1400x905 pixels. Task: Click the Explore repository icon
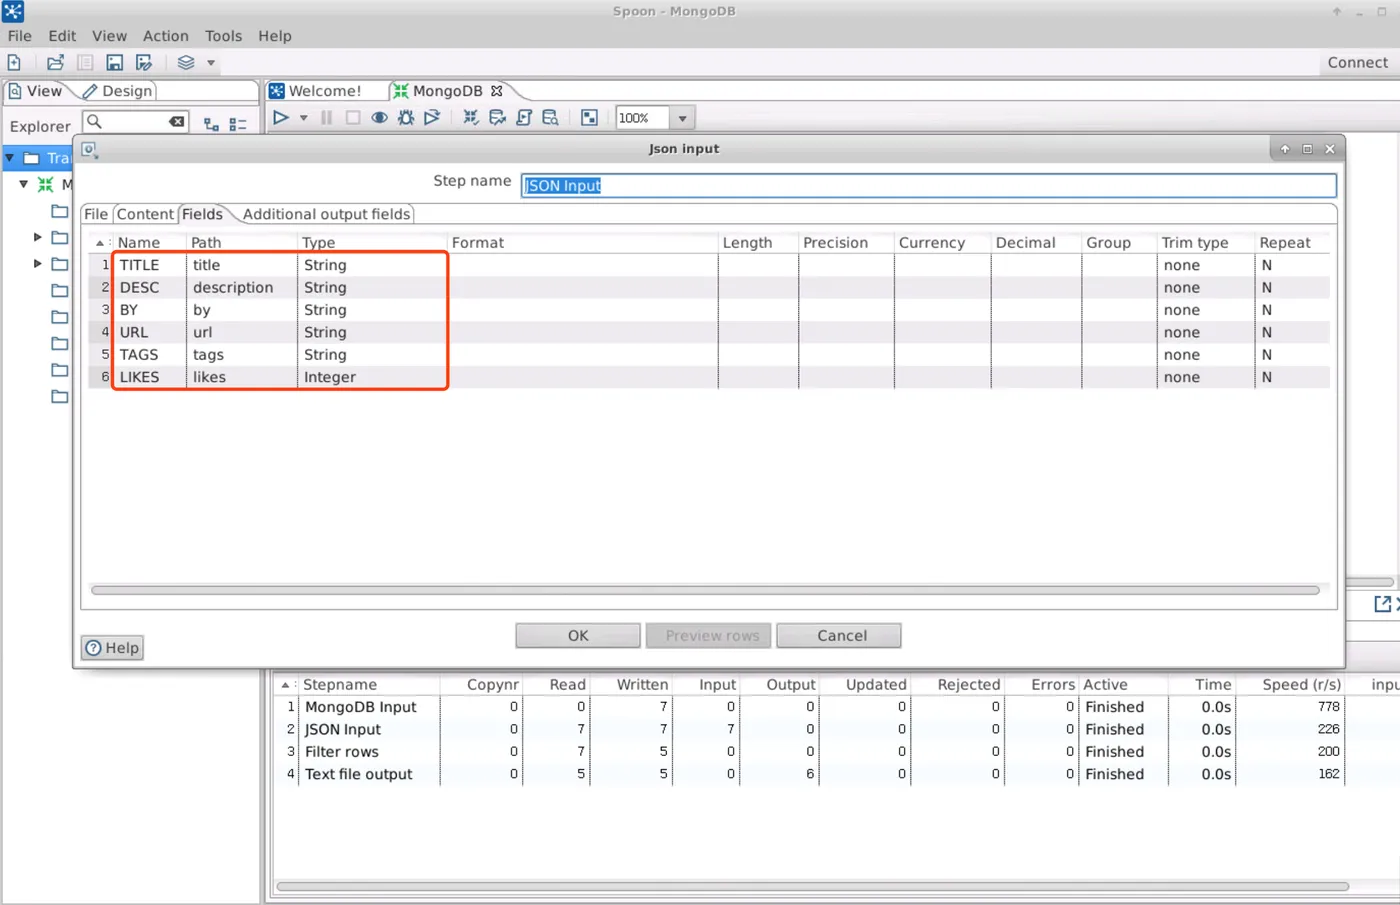tap(85, 62)
